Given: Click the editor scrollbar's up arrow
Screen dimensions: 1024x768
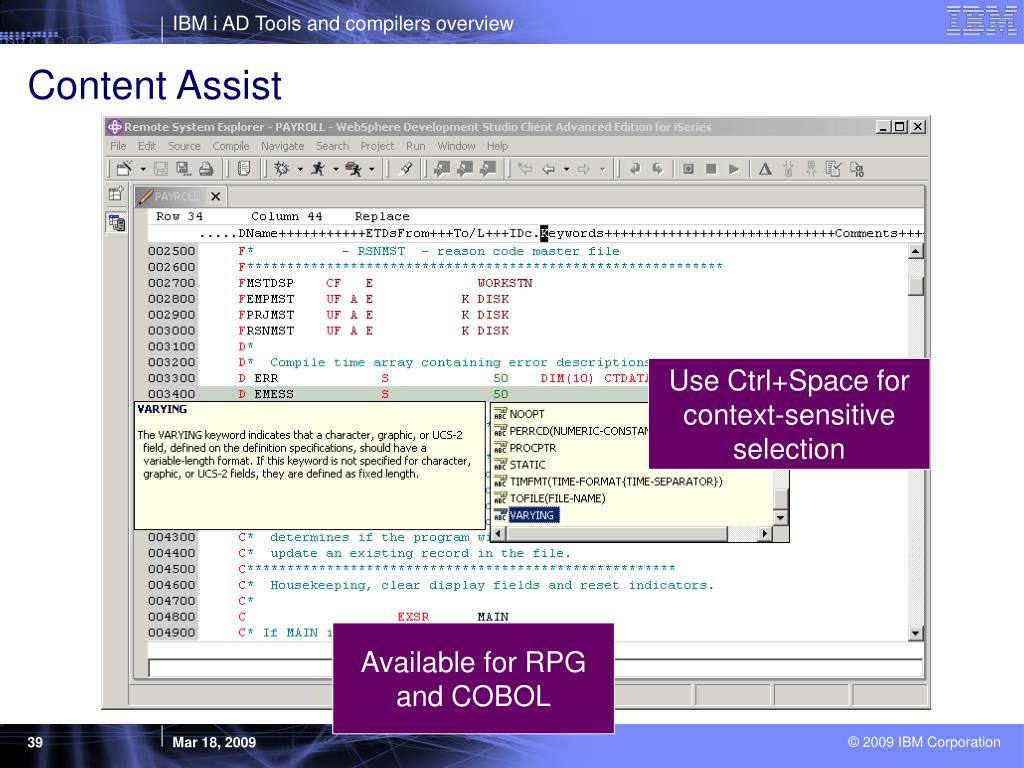Looking at the screenshot, I should click(916, 251).
